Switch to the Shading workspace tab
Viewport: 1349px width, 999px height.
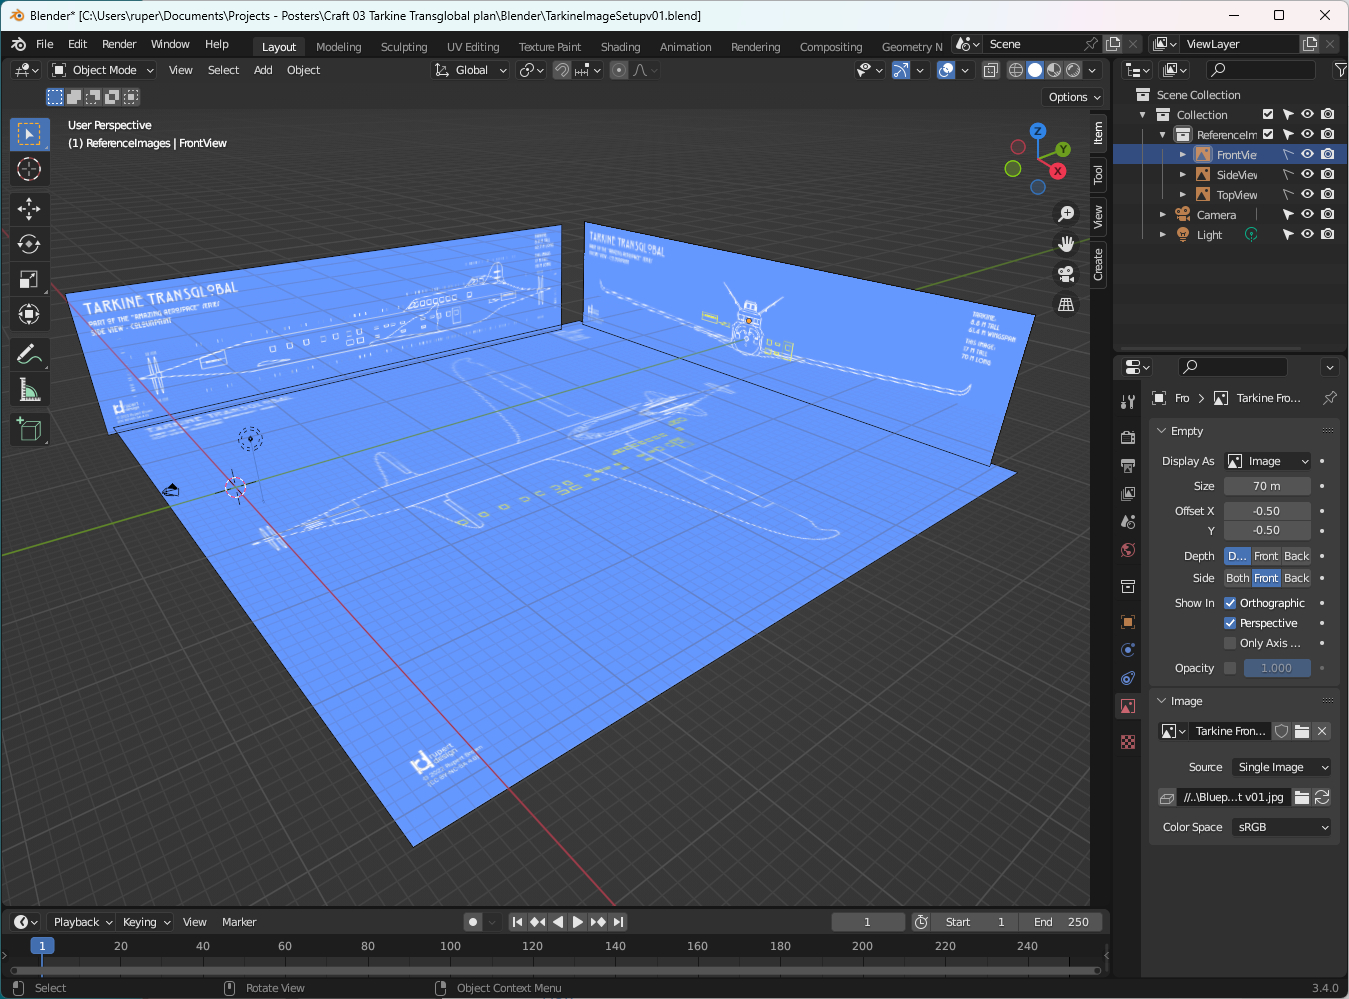pyautogui.click(x=621, y=47)
